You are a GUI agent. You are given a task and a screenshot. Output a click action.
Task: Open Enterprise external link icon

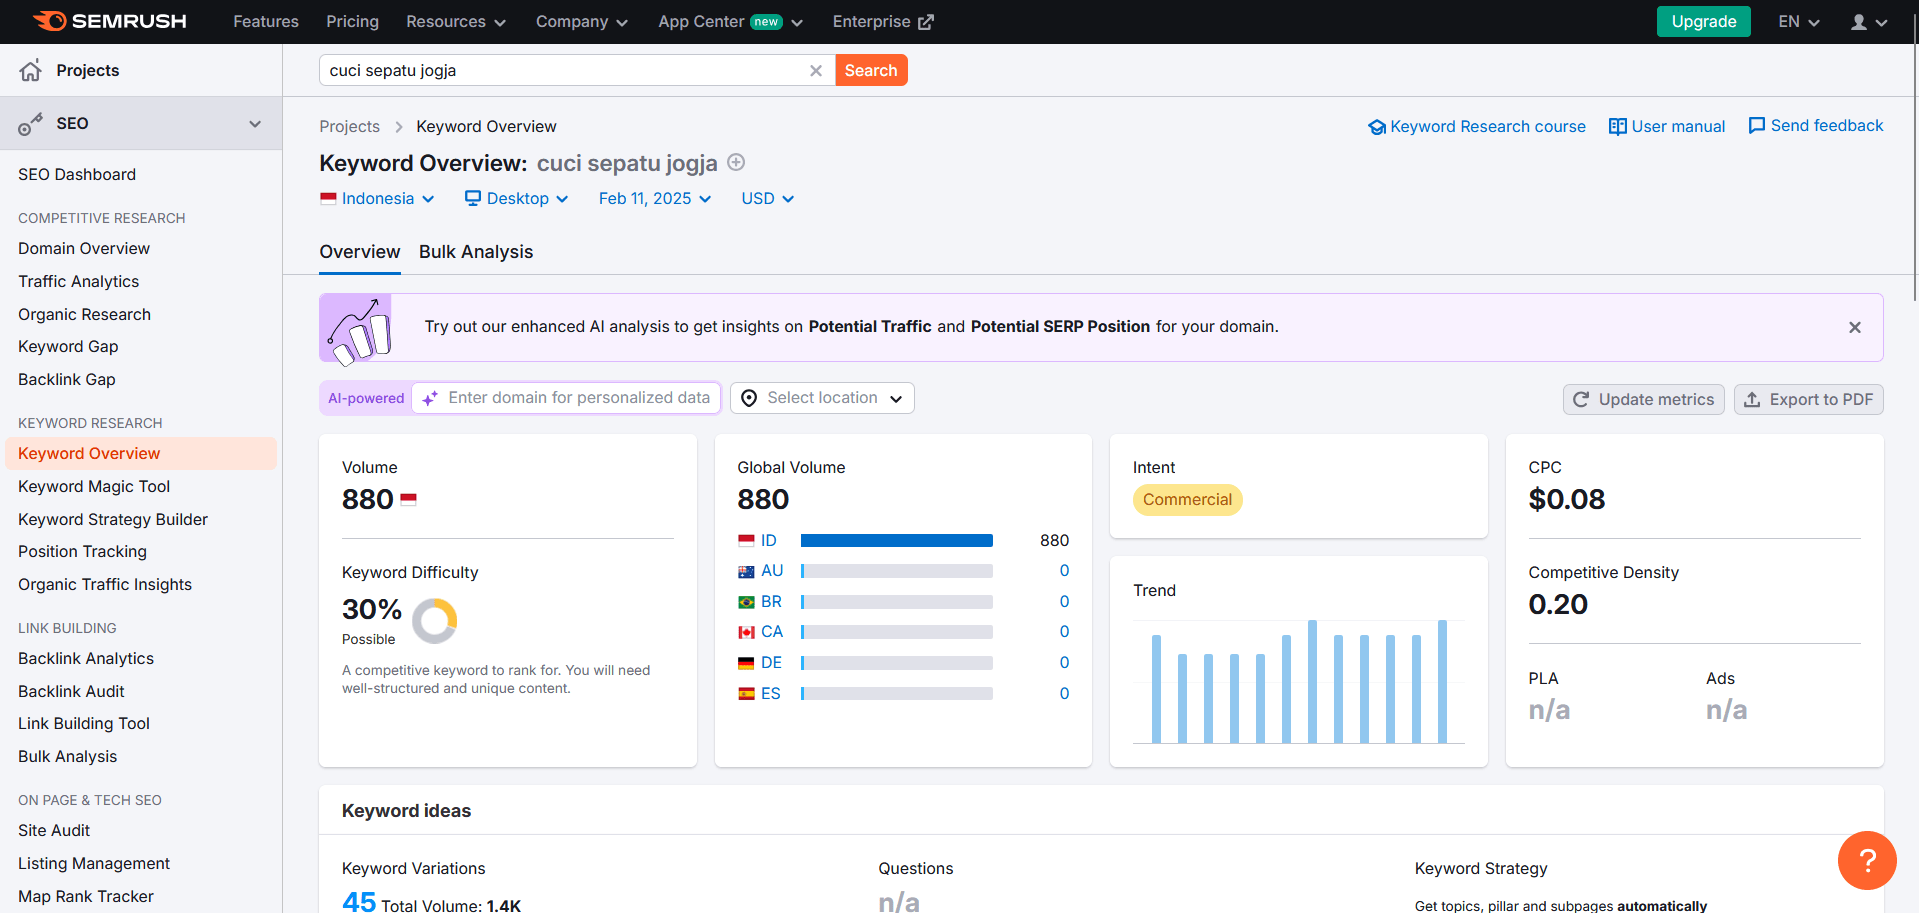tap(926, 22)
